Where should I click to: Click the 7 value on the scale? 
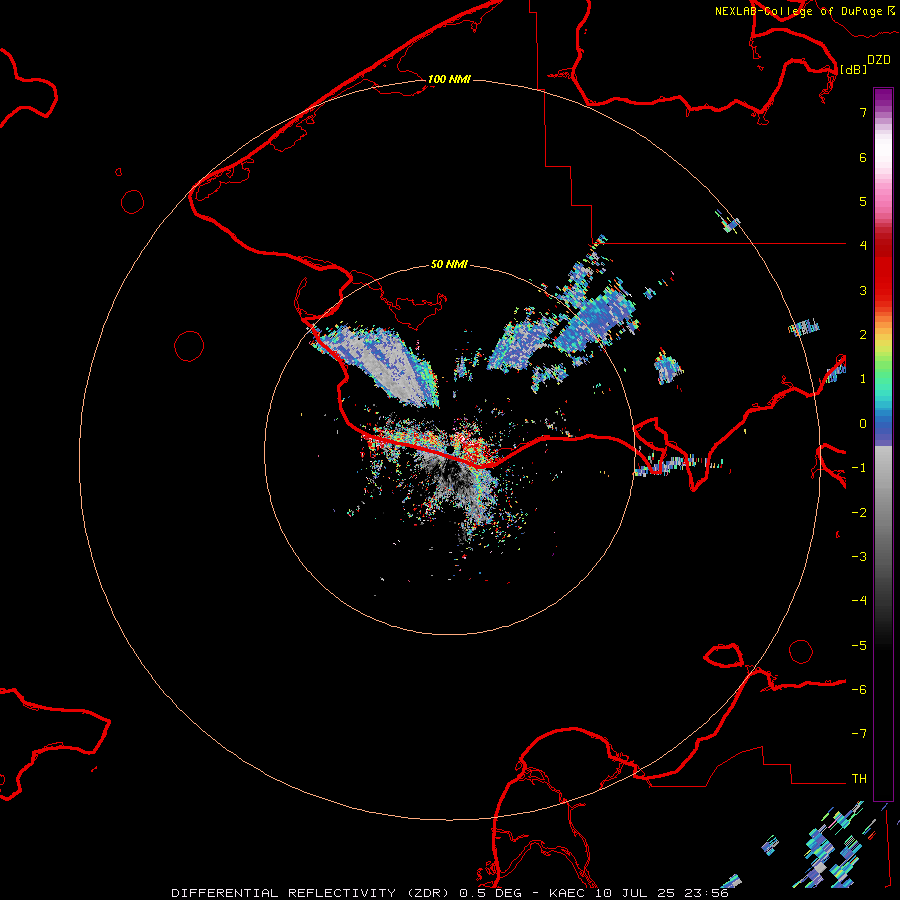coord(863,112)
